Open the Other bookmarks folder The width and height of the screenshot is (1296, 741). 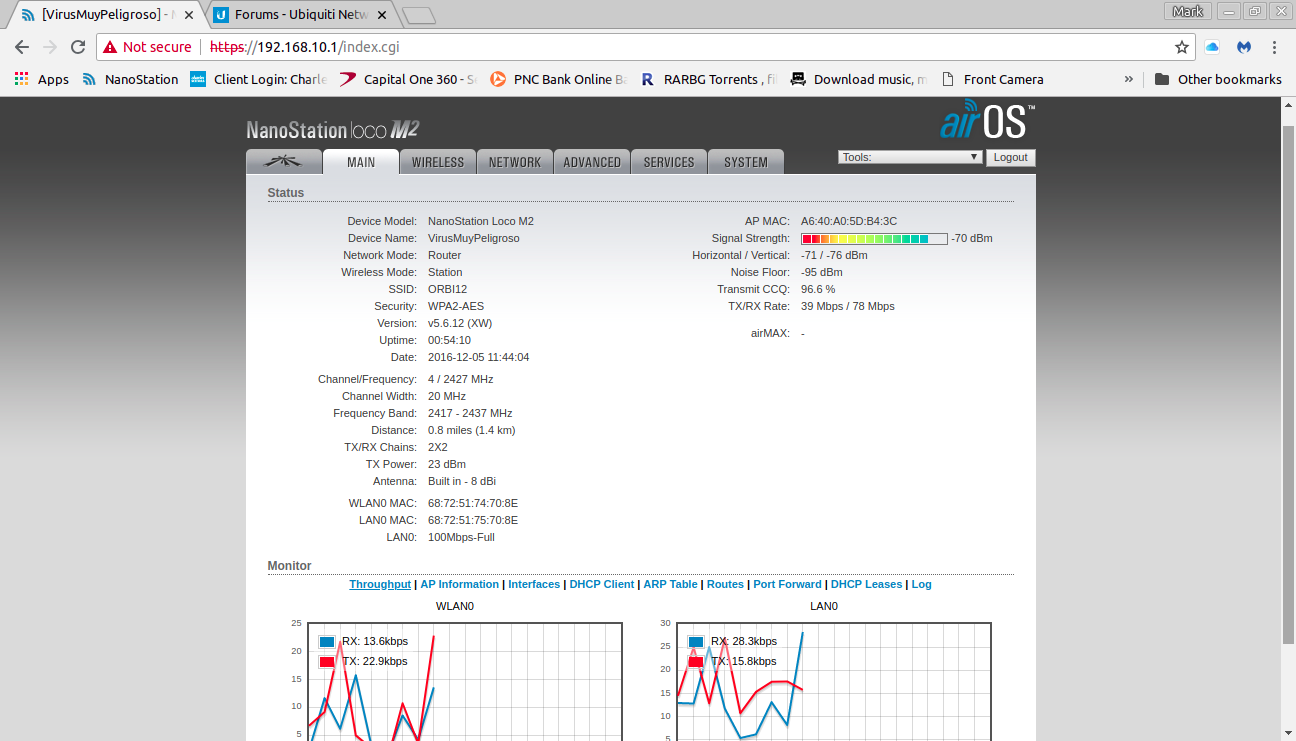[1218, 79]
